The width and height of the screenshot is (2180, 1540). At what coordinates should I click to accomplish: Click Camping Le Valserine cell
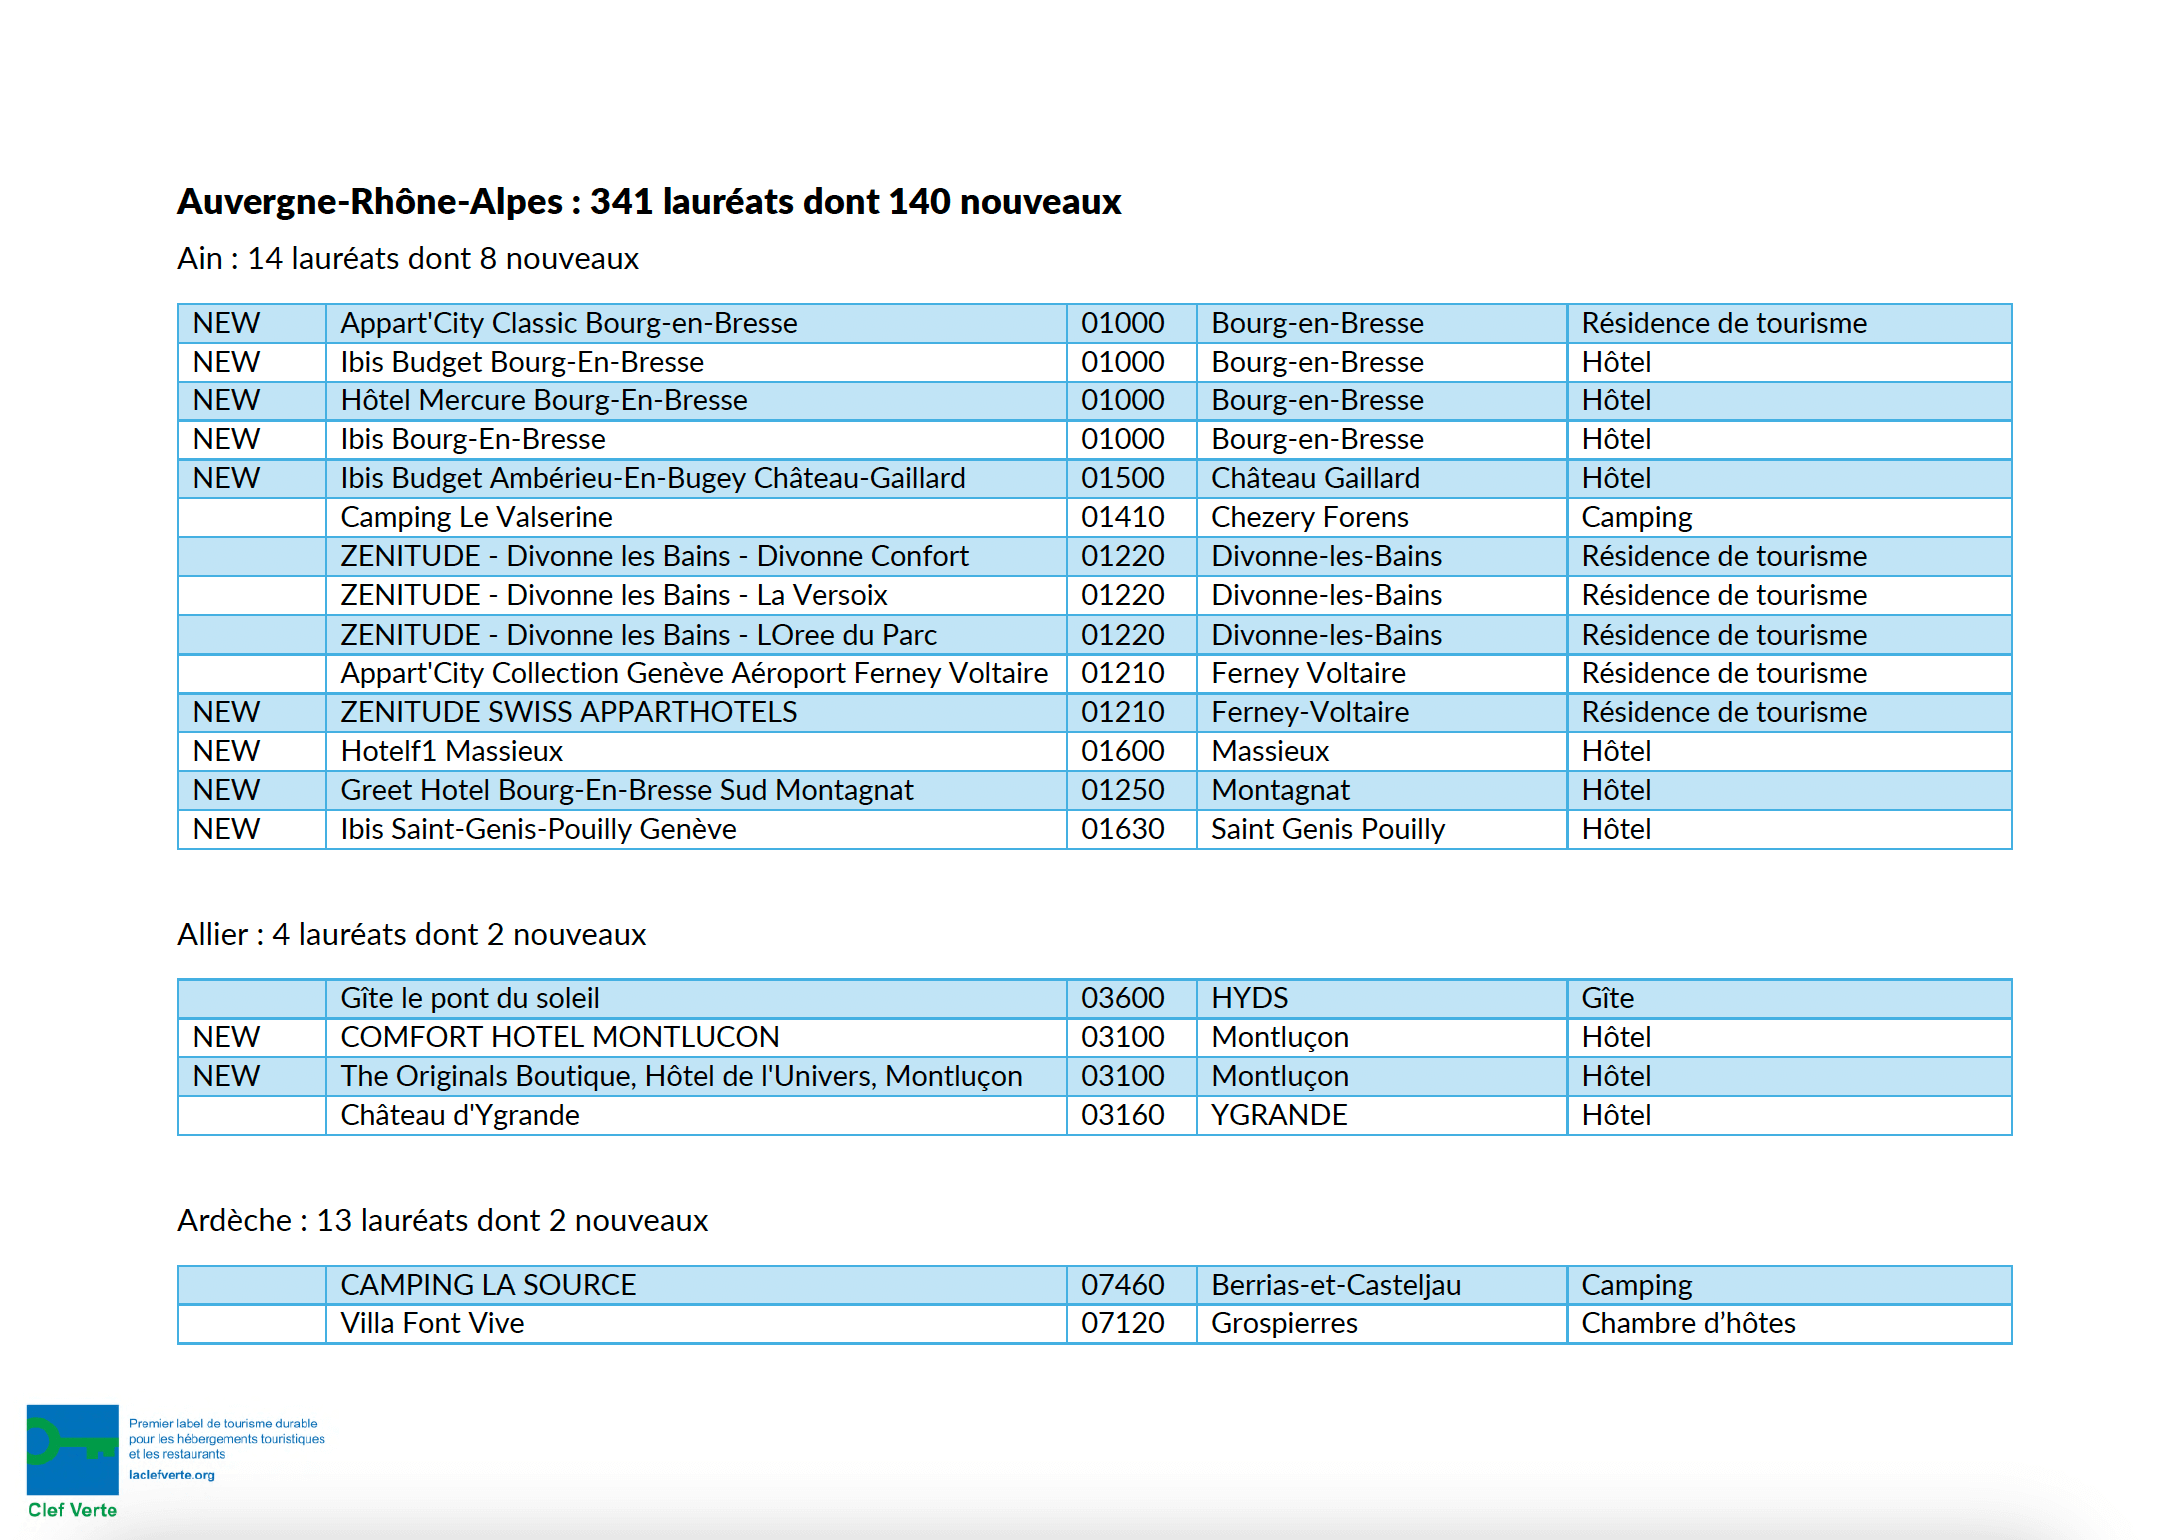point(696,518)
